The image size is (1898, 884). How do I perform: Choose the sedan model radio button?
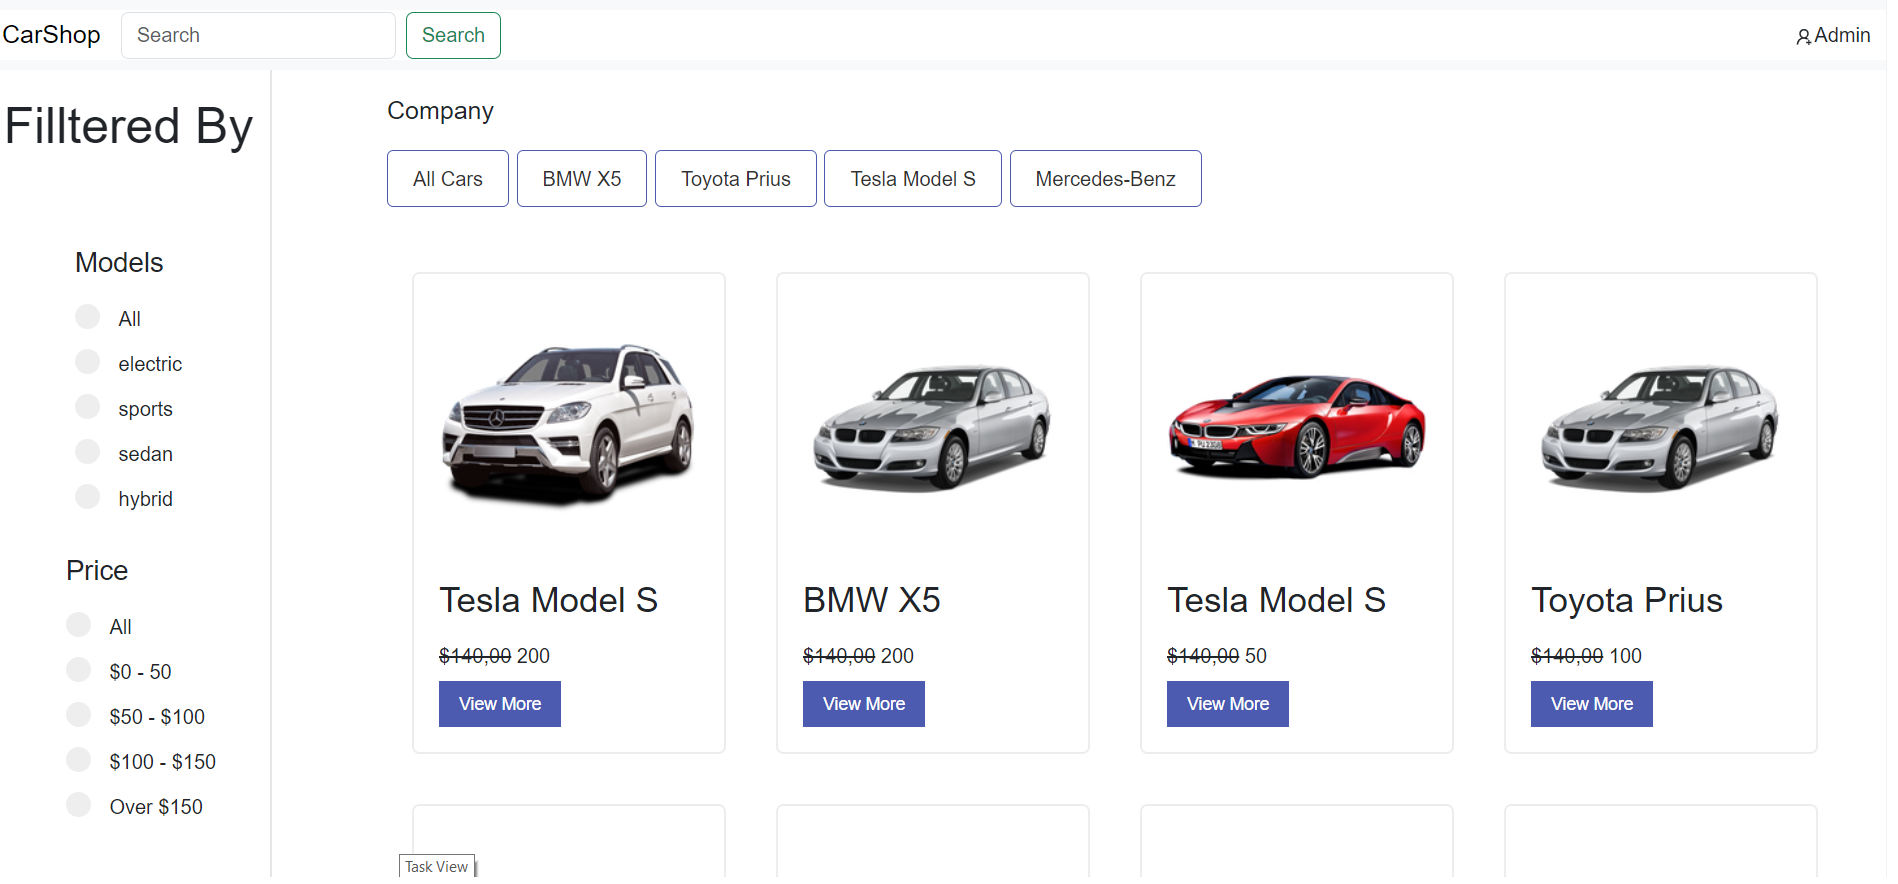(x=88, y=452)
